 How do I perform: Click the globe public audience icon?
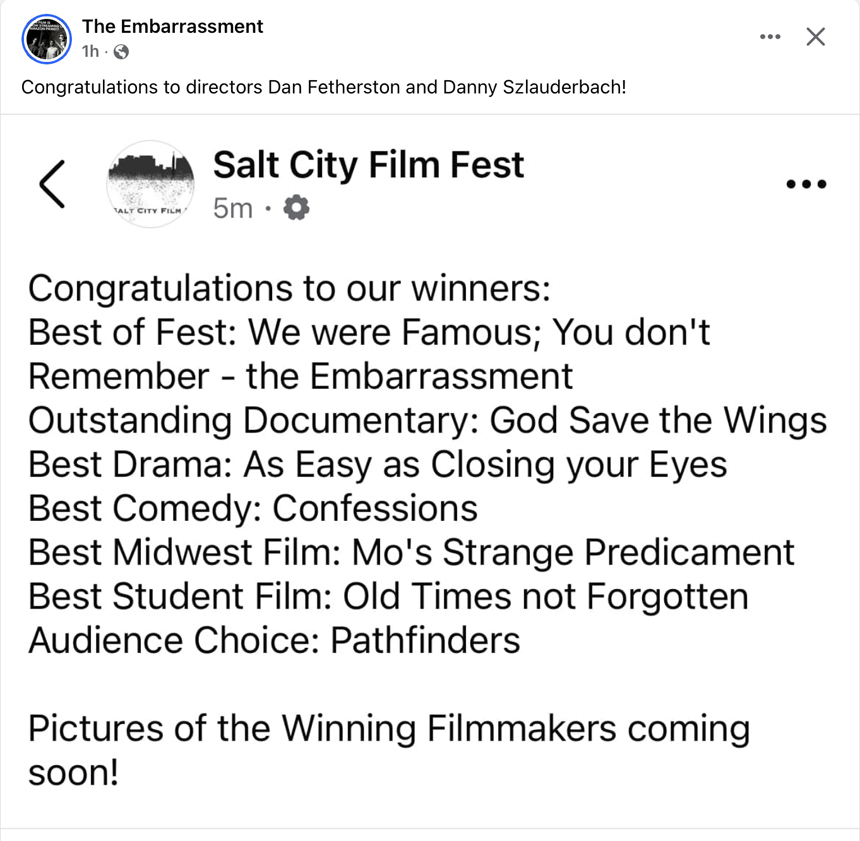pyautogui.click(x=122, y=51)
